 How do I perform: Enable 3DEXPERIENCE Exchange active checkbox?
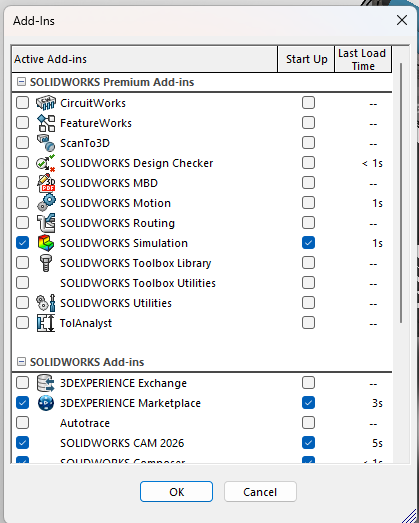pyautogui.click(x=22, y=383)
